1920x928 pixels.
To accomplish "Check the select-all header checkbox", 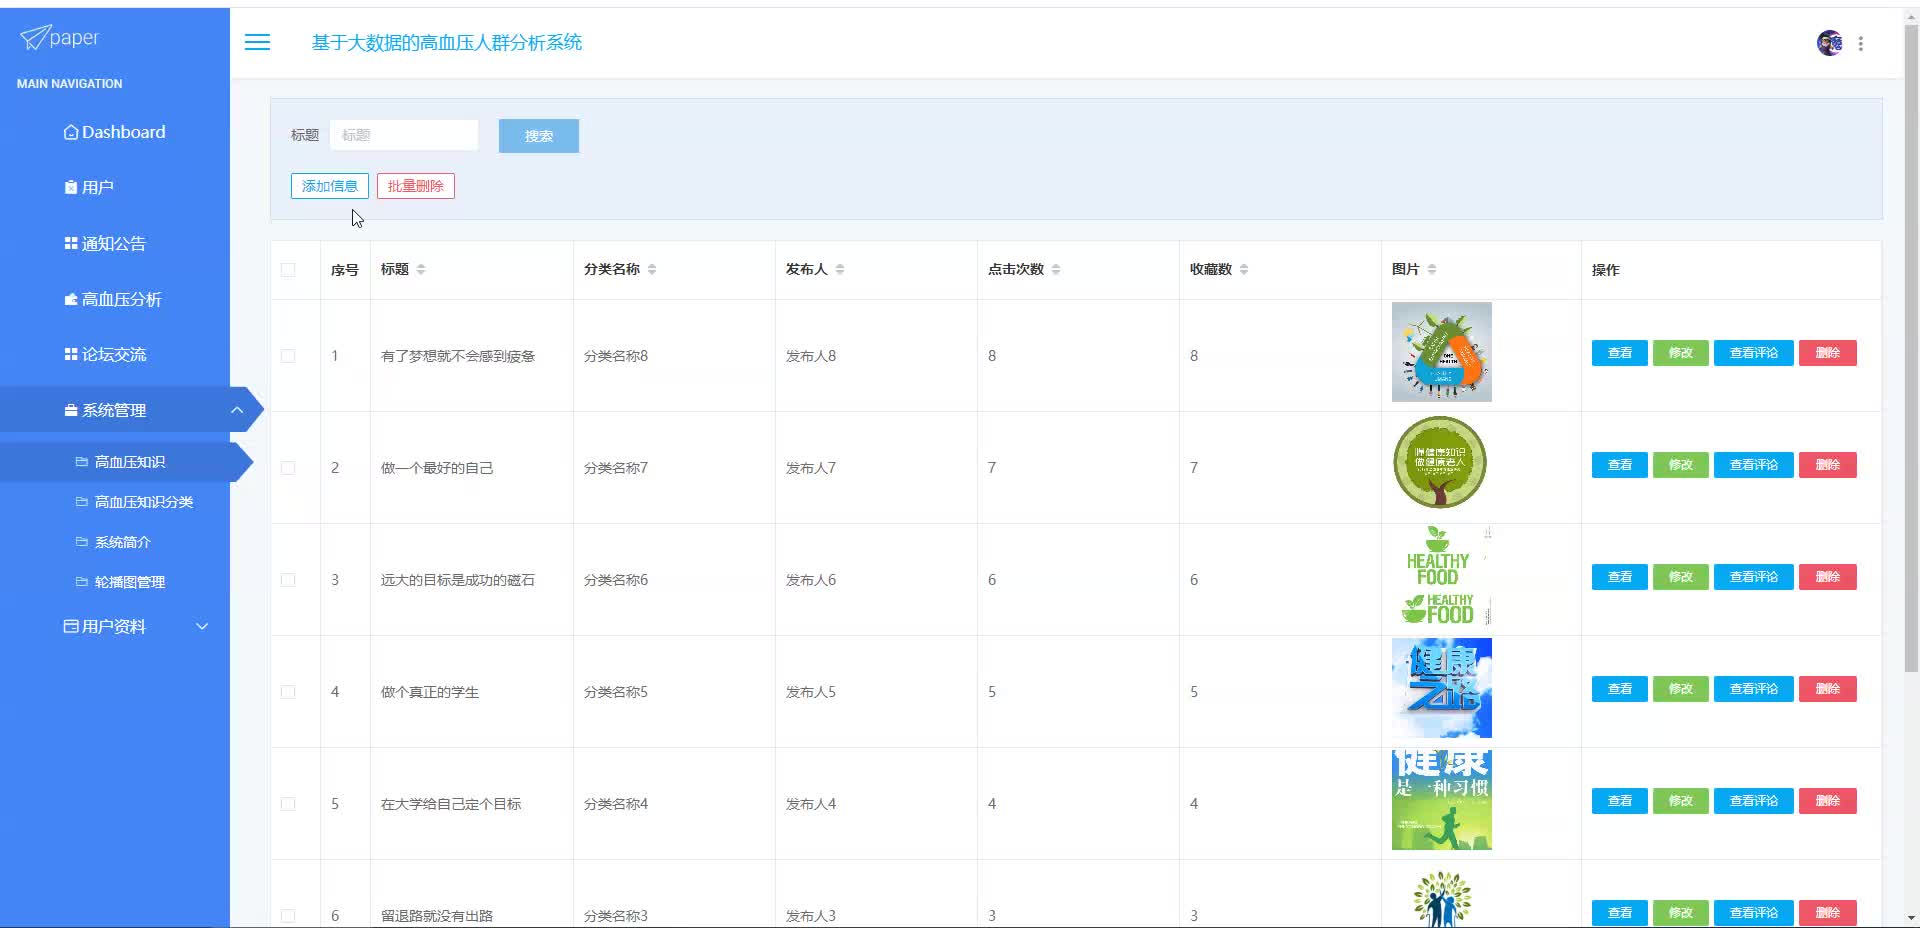I will pyautogui.click(x=288, y=269).
